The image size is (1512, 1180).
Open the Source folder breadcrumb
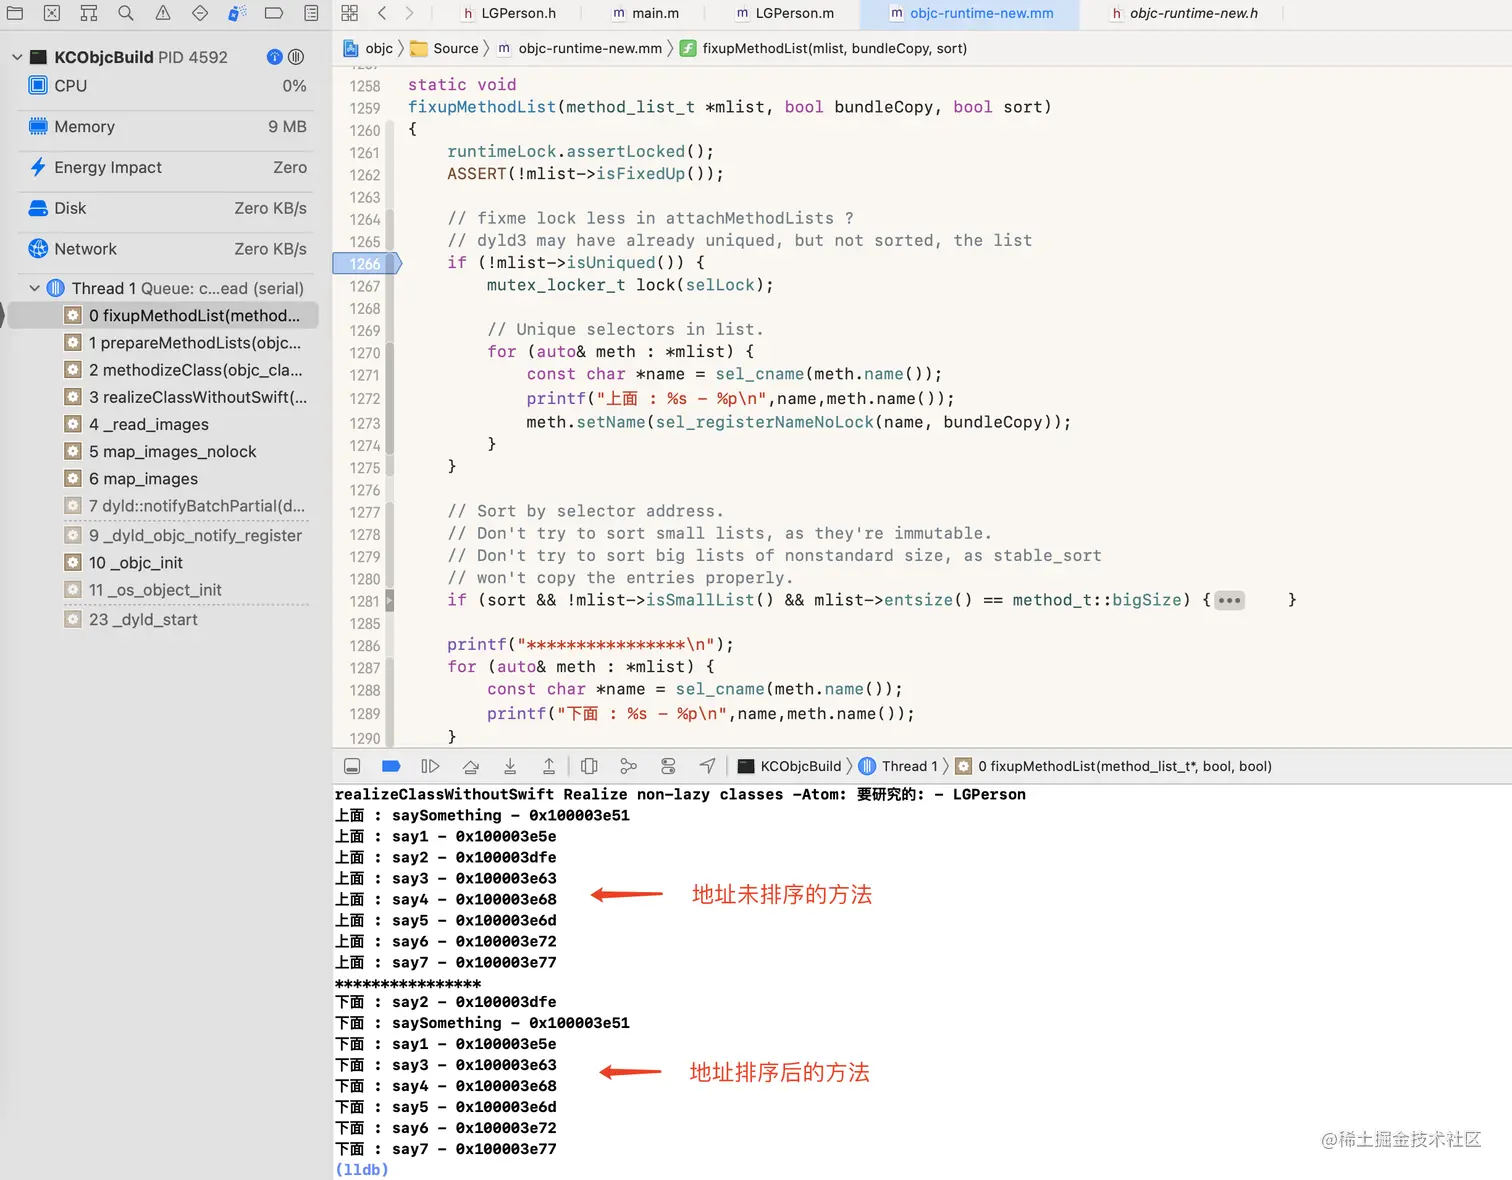[444, 48]
